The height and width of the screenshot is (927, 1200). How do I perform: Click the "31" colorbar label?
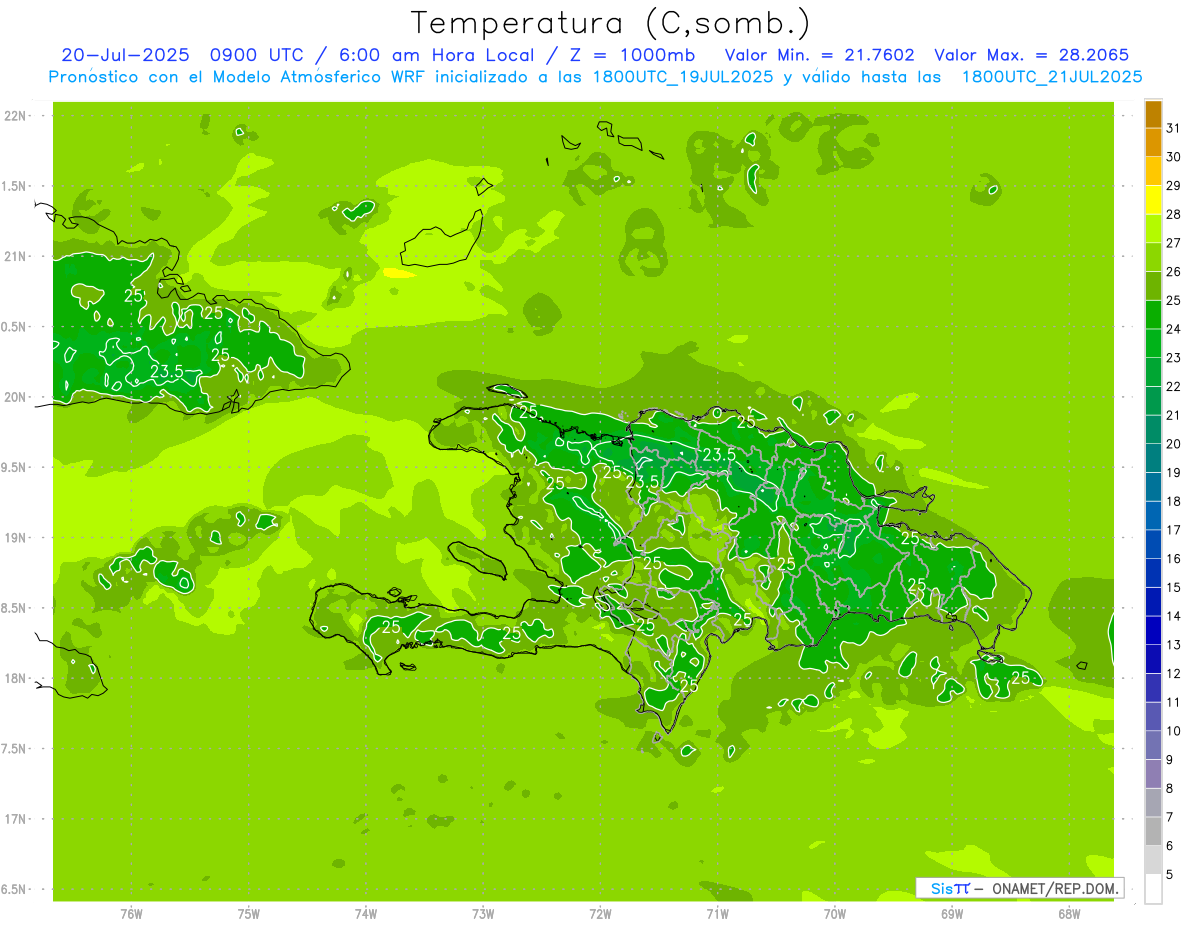1173,128
